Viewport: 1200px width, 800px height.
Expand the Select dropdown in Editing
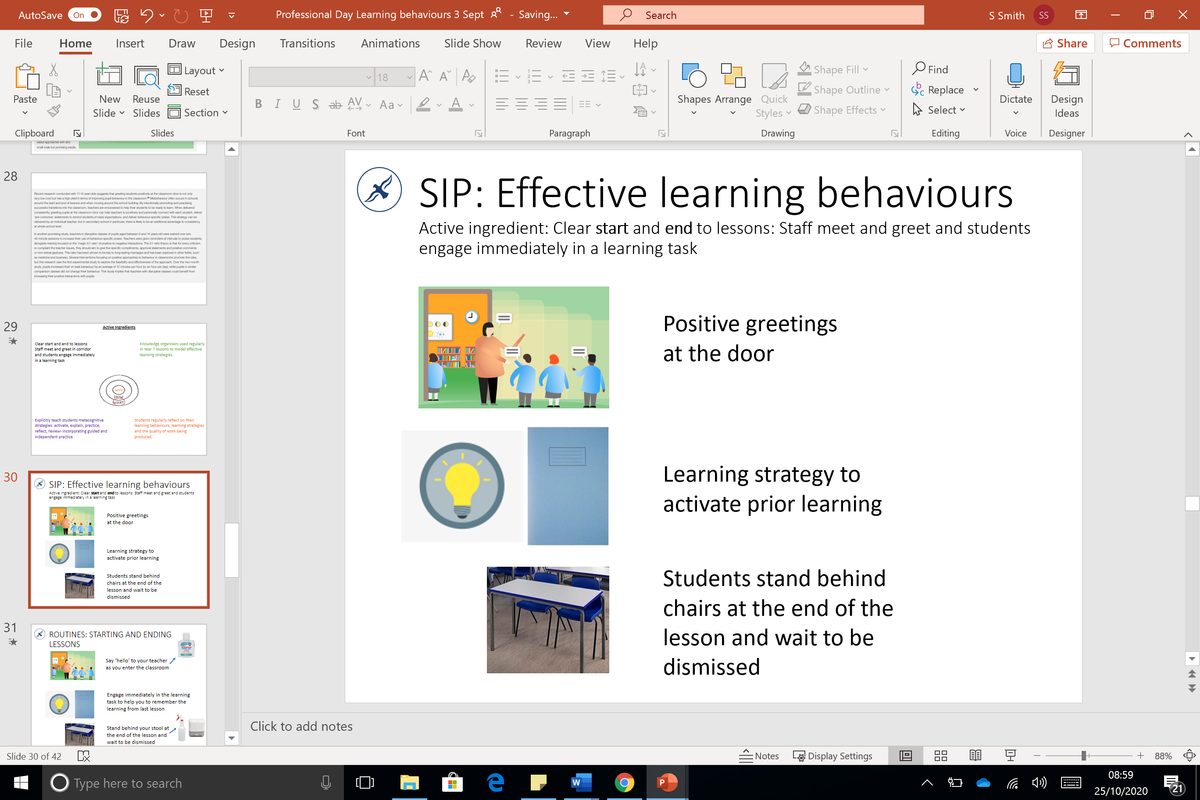939,110
